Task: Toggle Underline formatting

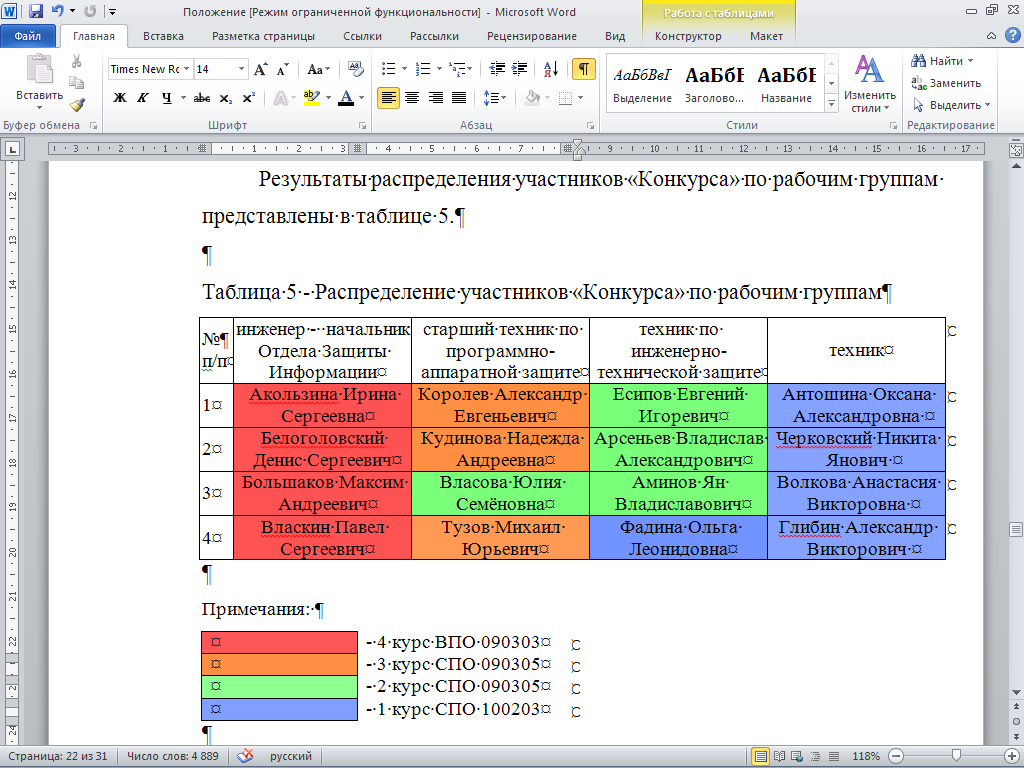Action: click(167, 98)
